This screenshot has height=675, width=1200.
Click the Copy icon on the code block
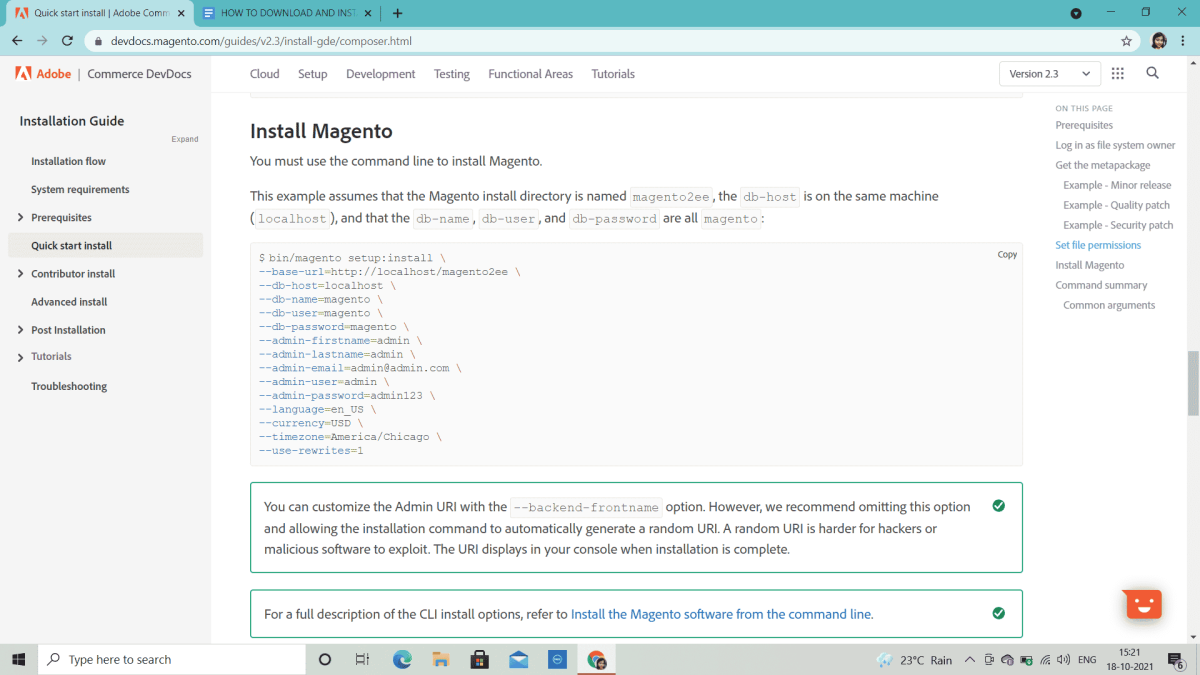1007,254
